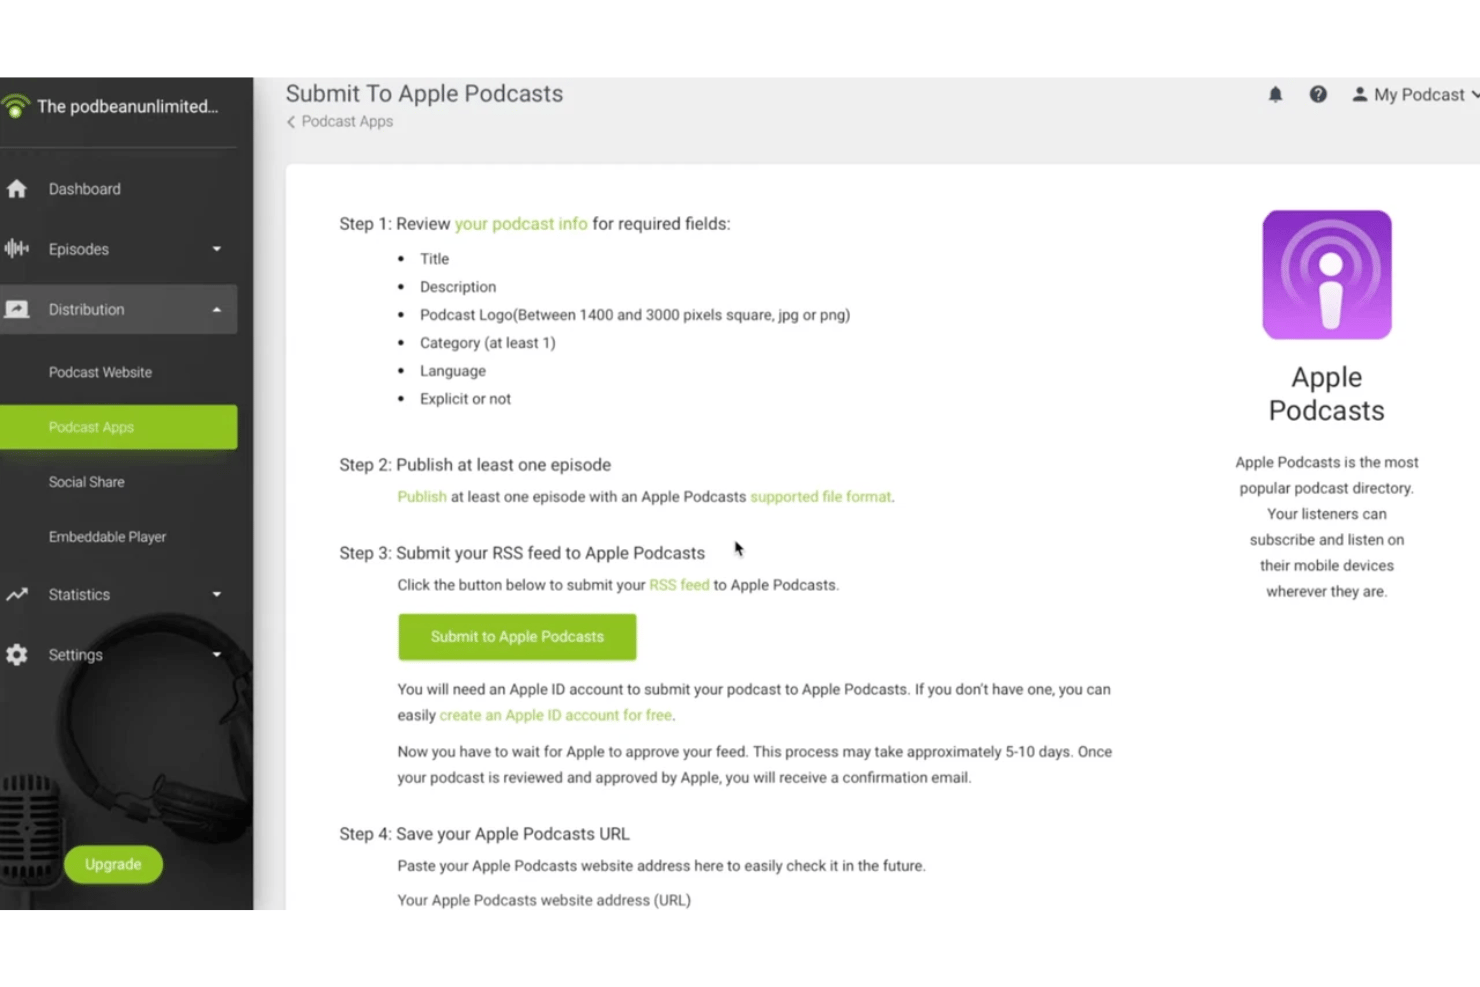Open Social Share menu item
This screenshot has height=987, width=1480.
coord(87,482)
